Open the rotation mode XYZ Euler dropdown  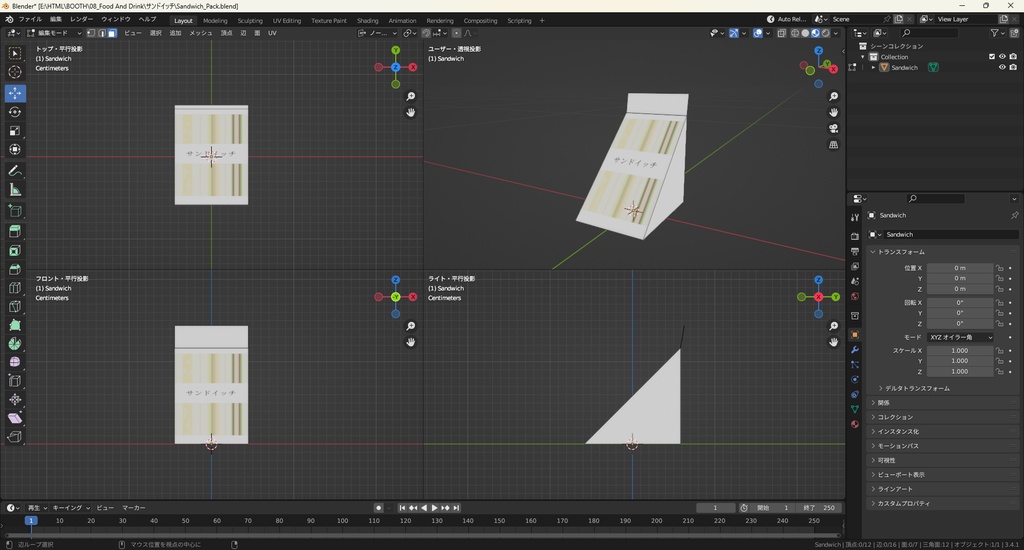coord(961,337)
